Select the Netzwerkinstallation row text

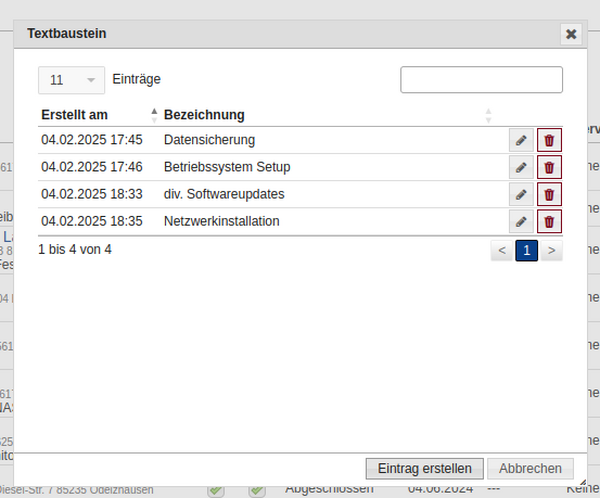tap(221, 221)
